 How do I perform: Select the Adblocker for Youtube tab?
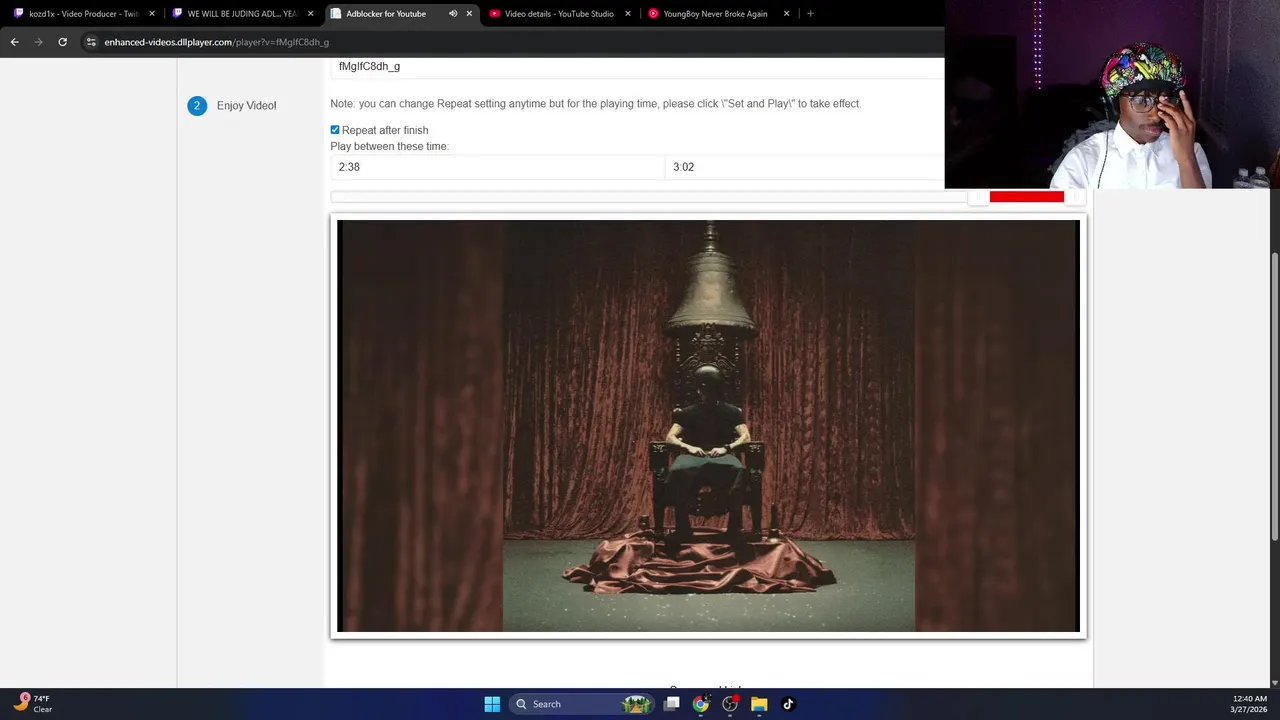[385, 14]
